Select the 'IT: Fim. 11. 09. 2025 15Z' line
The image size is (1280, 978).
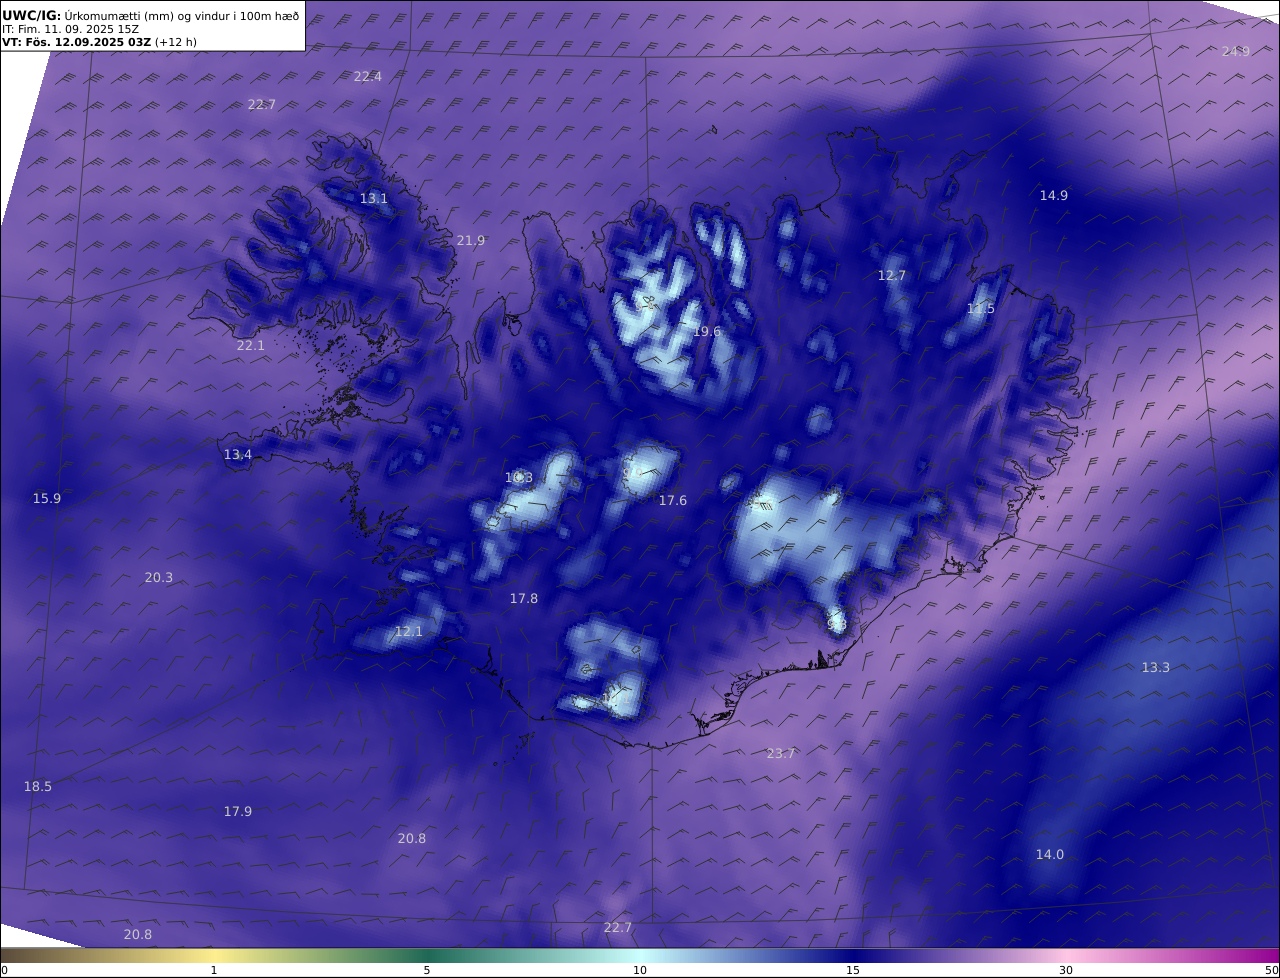70,30
